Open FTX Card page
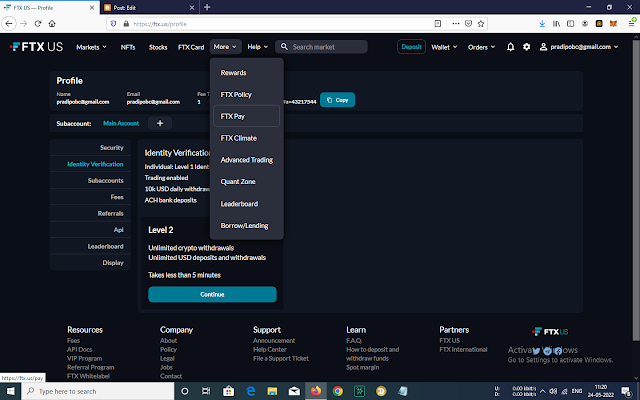 pos(191,47)
